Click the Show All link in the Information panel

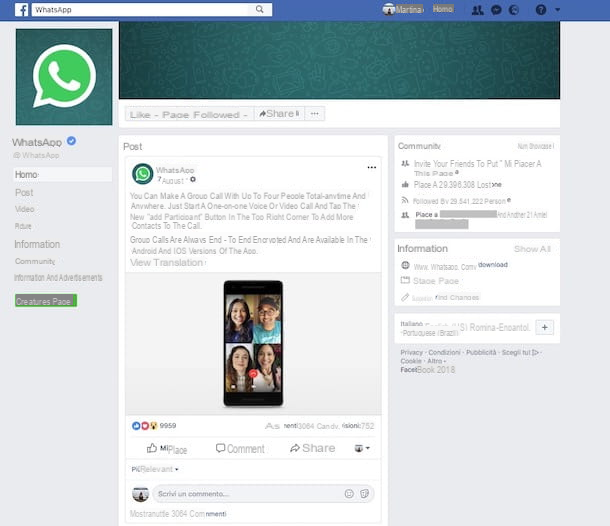tap(532, 249)
